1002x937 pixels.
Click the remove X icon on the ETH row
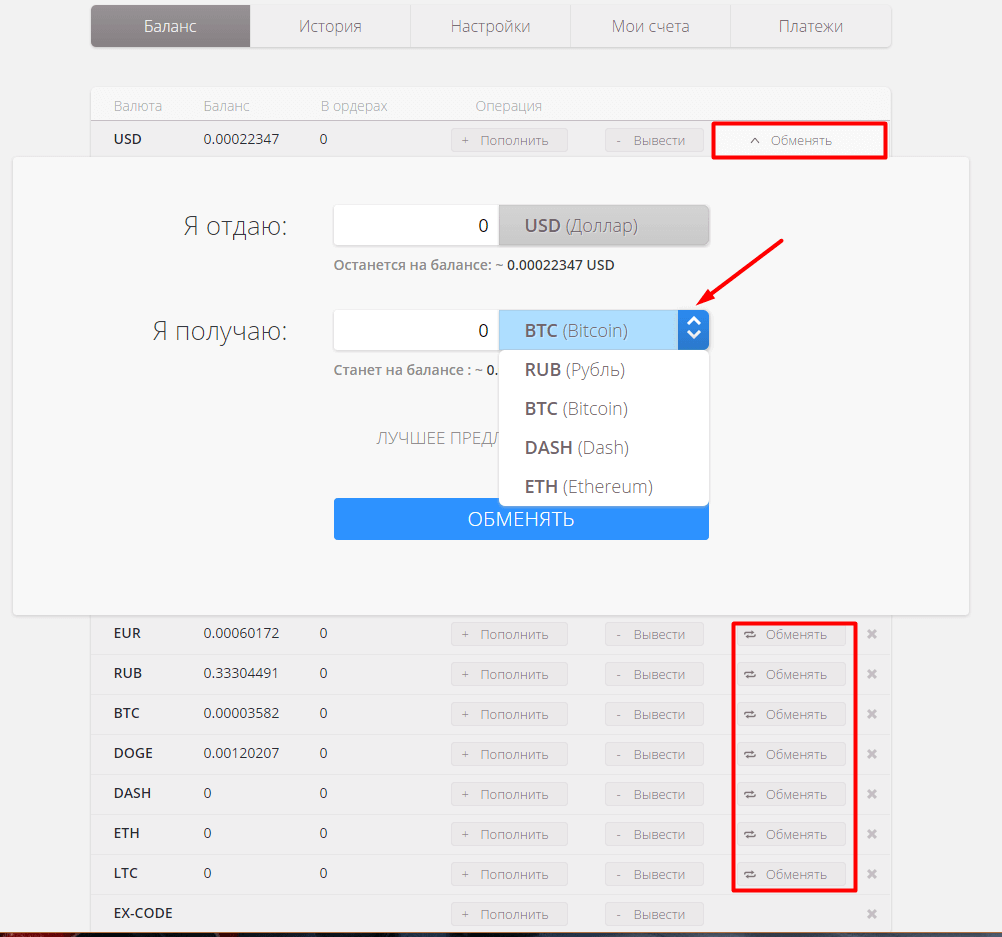coord(871,833)
